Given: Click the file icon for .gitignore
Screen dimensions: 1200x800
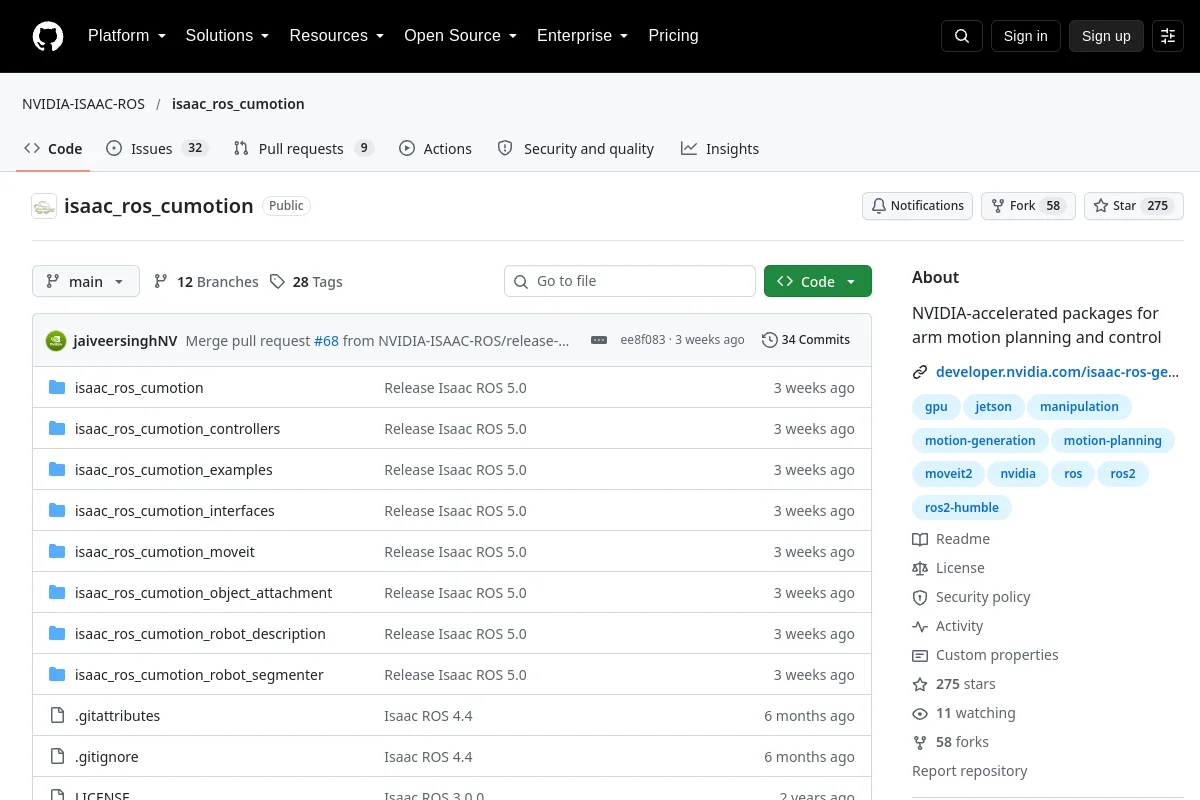Looking at the screenshot, I should pyautogui.click(x=57, y=757).
